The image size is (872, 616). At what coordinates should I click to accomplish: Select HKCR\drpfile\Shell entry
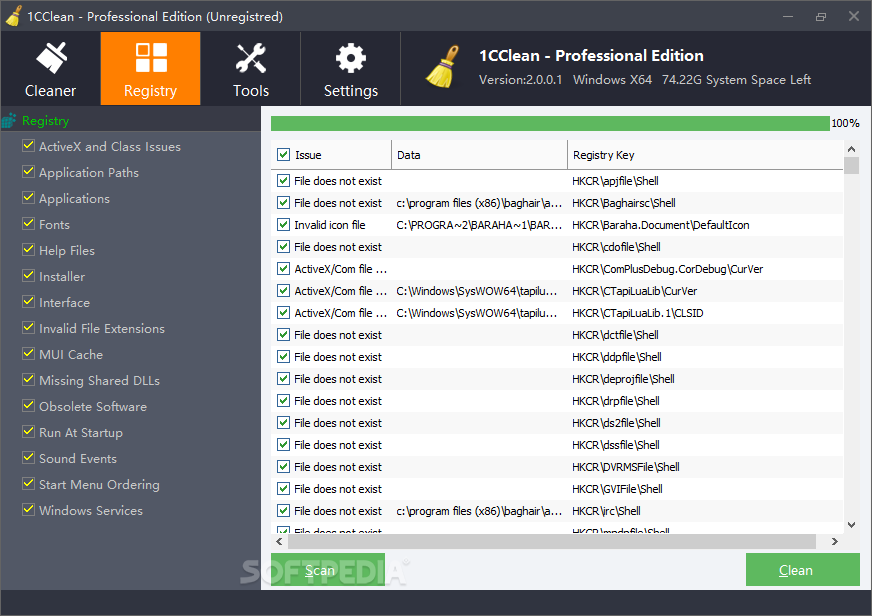tap(616, 401)
